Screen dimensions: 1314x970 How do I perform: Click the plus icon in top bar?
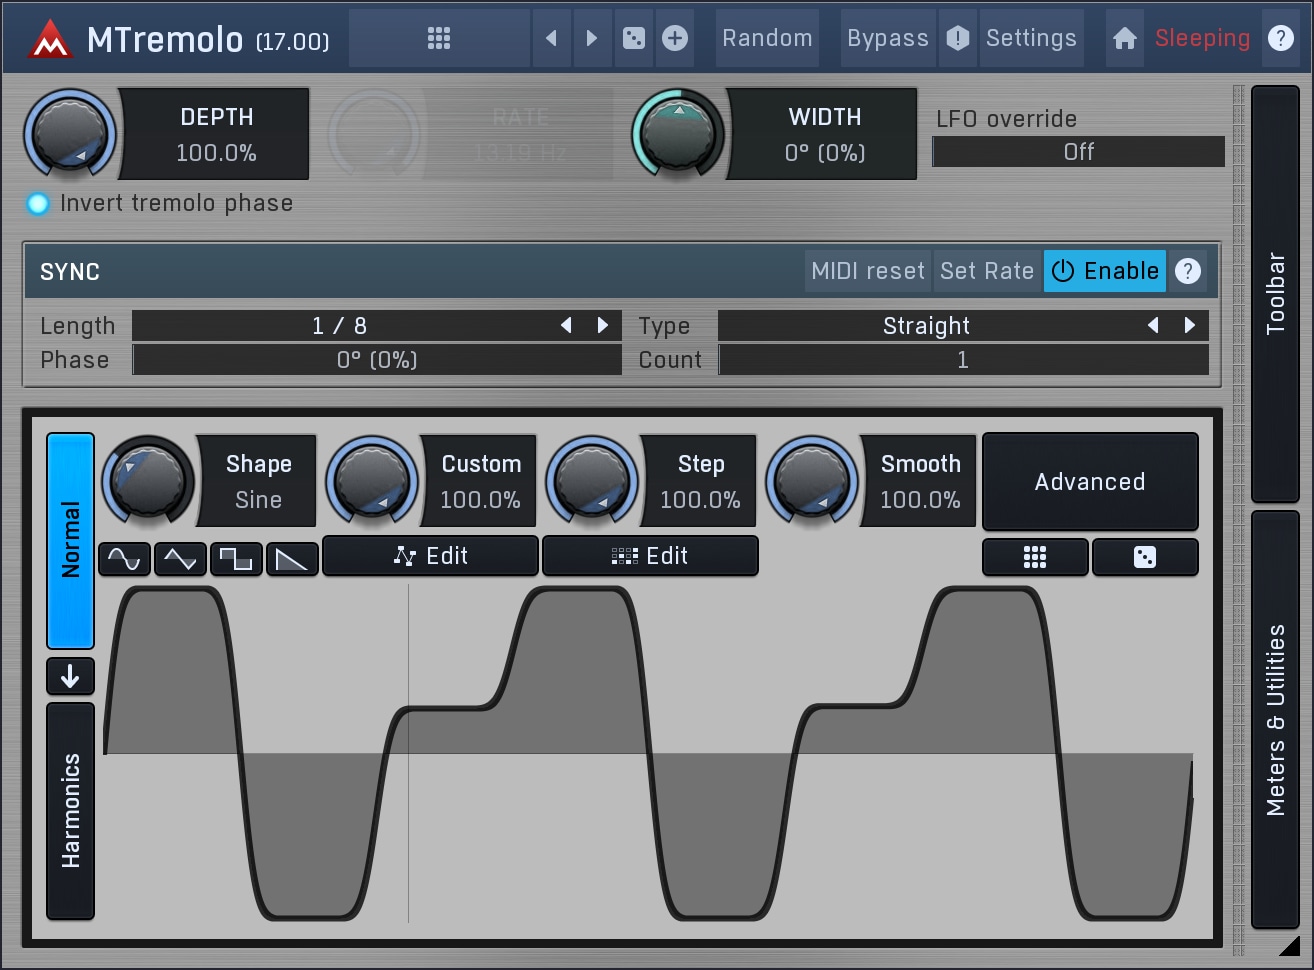675,38
